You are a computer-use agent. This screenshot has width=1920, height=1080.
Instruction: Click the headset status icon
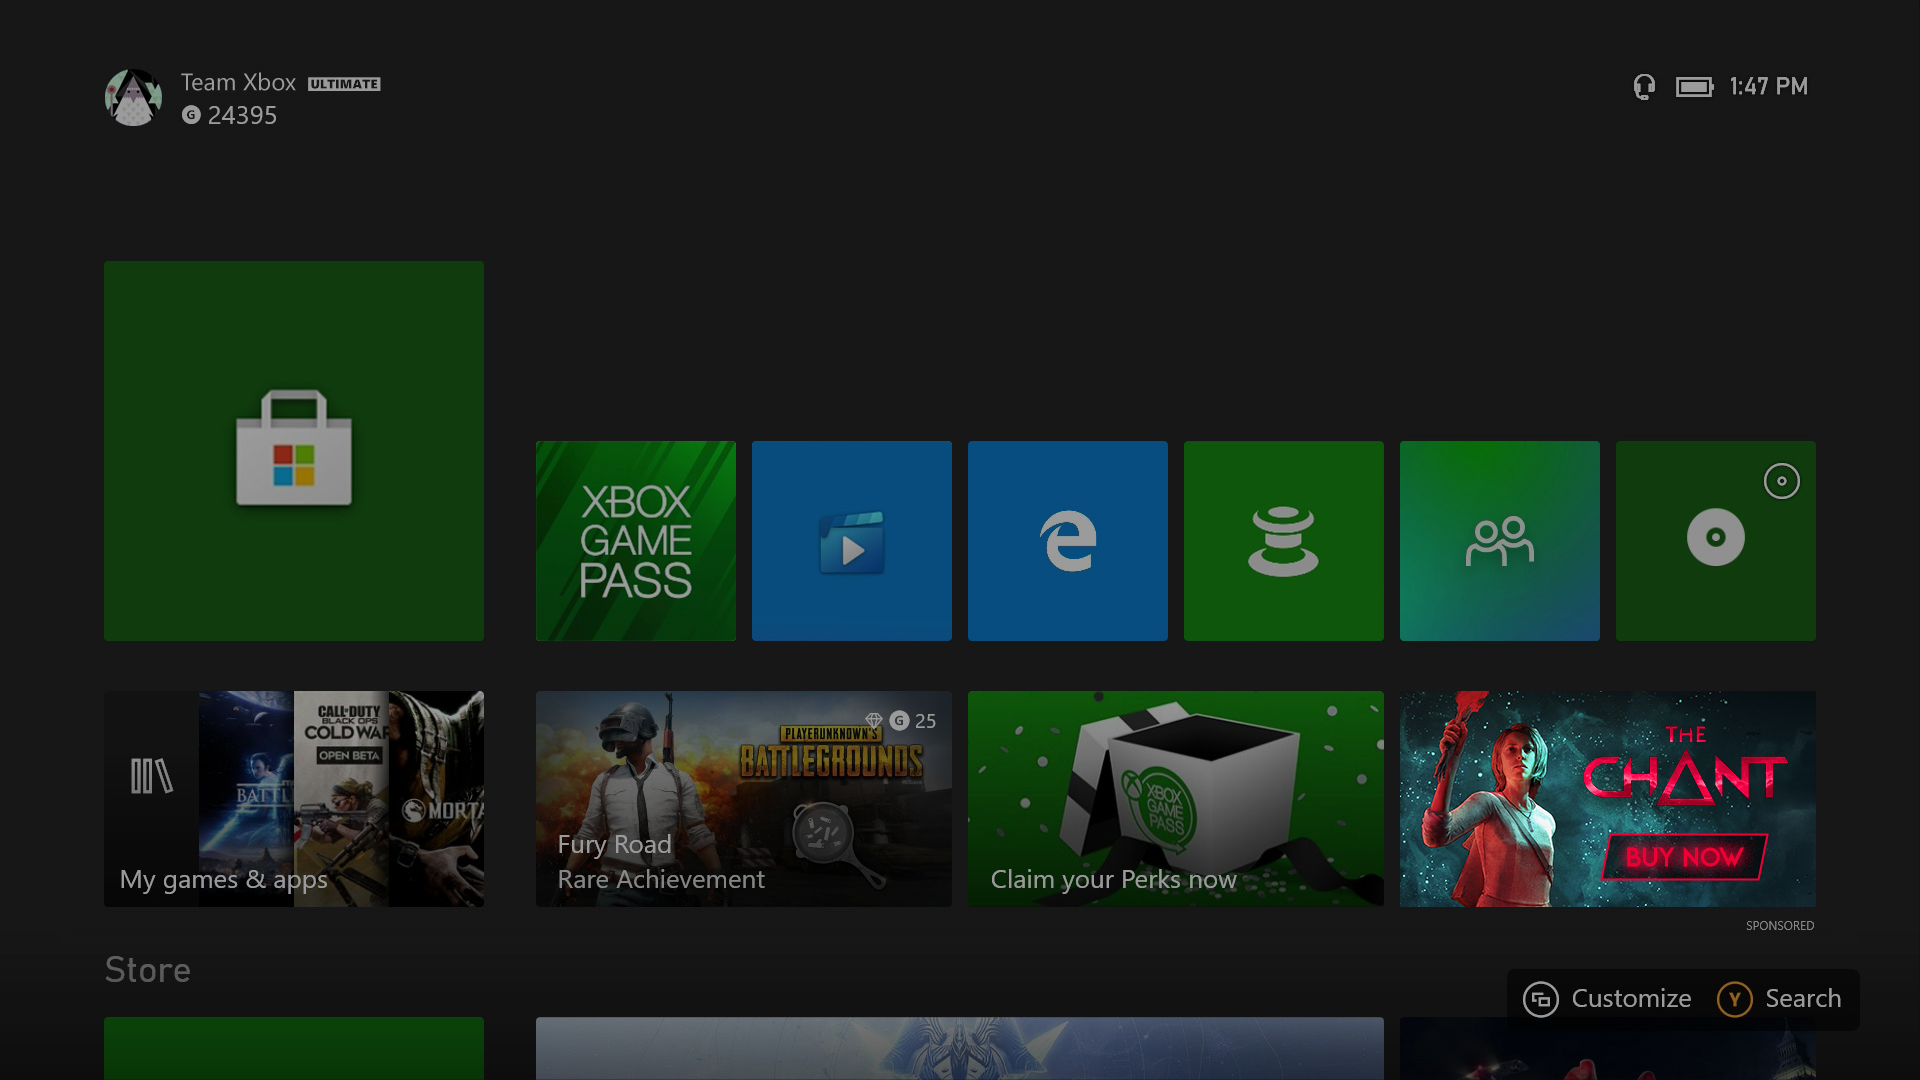coord(1644,87)
